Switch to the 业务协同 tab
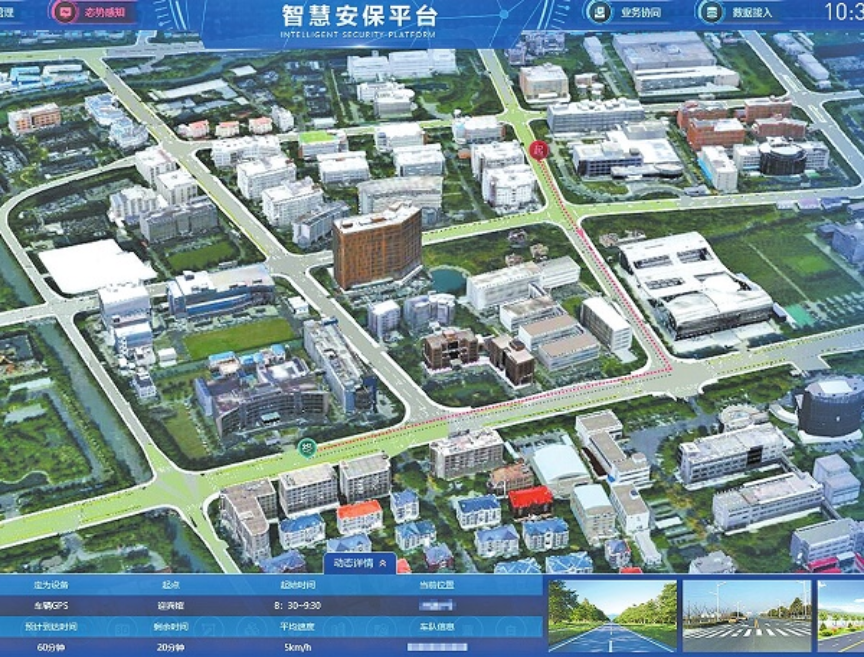The height and width of the screenshot is (657, 864). [x=628, y=13]
